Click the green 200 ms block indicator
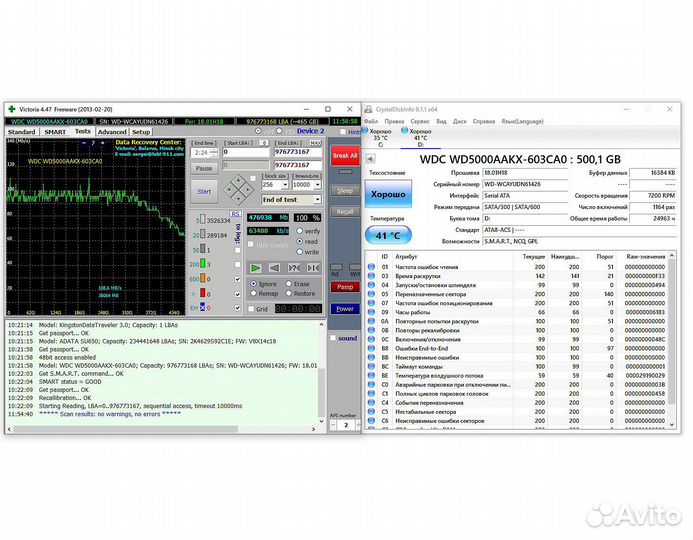 tap(203, 264)
